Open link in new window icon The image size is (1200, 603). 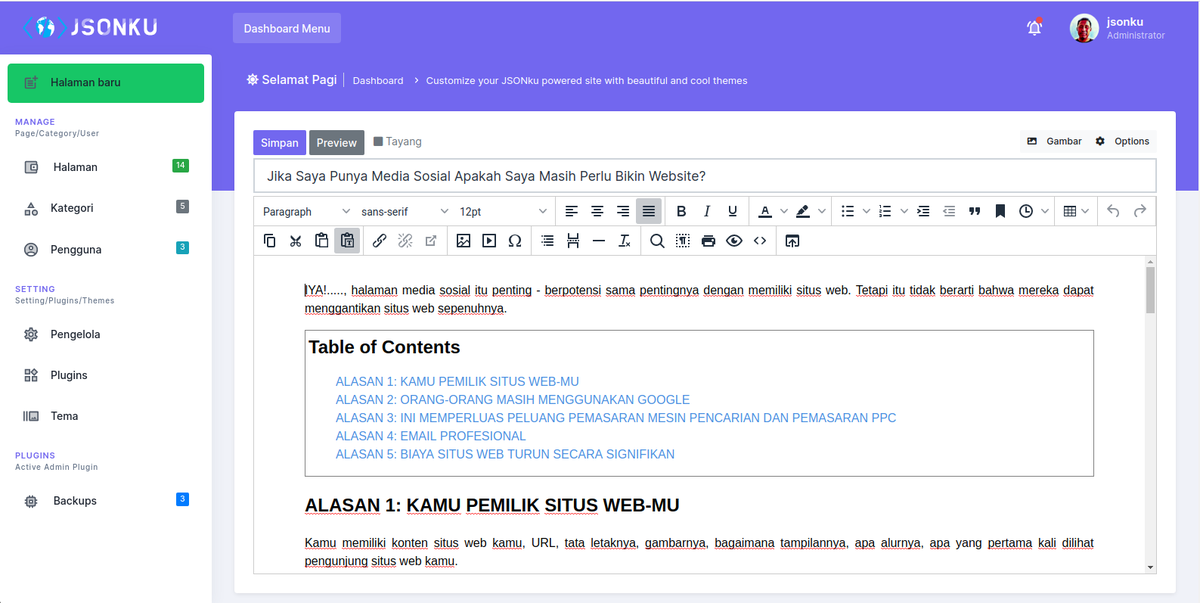(431, 240)
